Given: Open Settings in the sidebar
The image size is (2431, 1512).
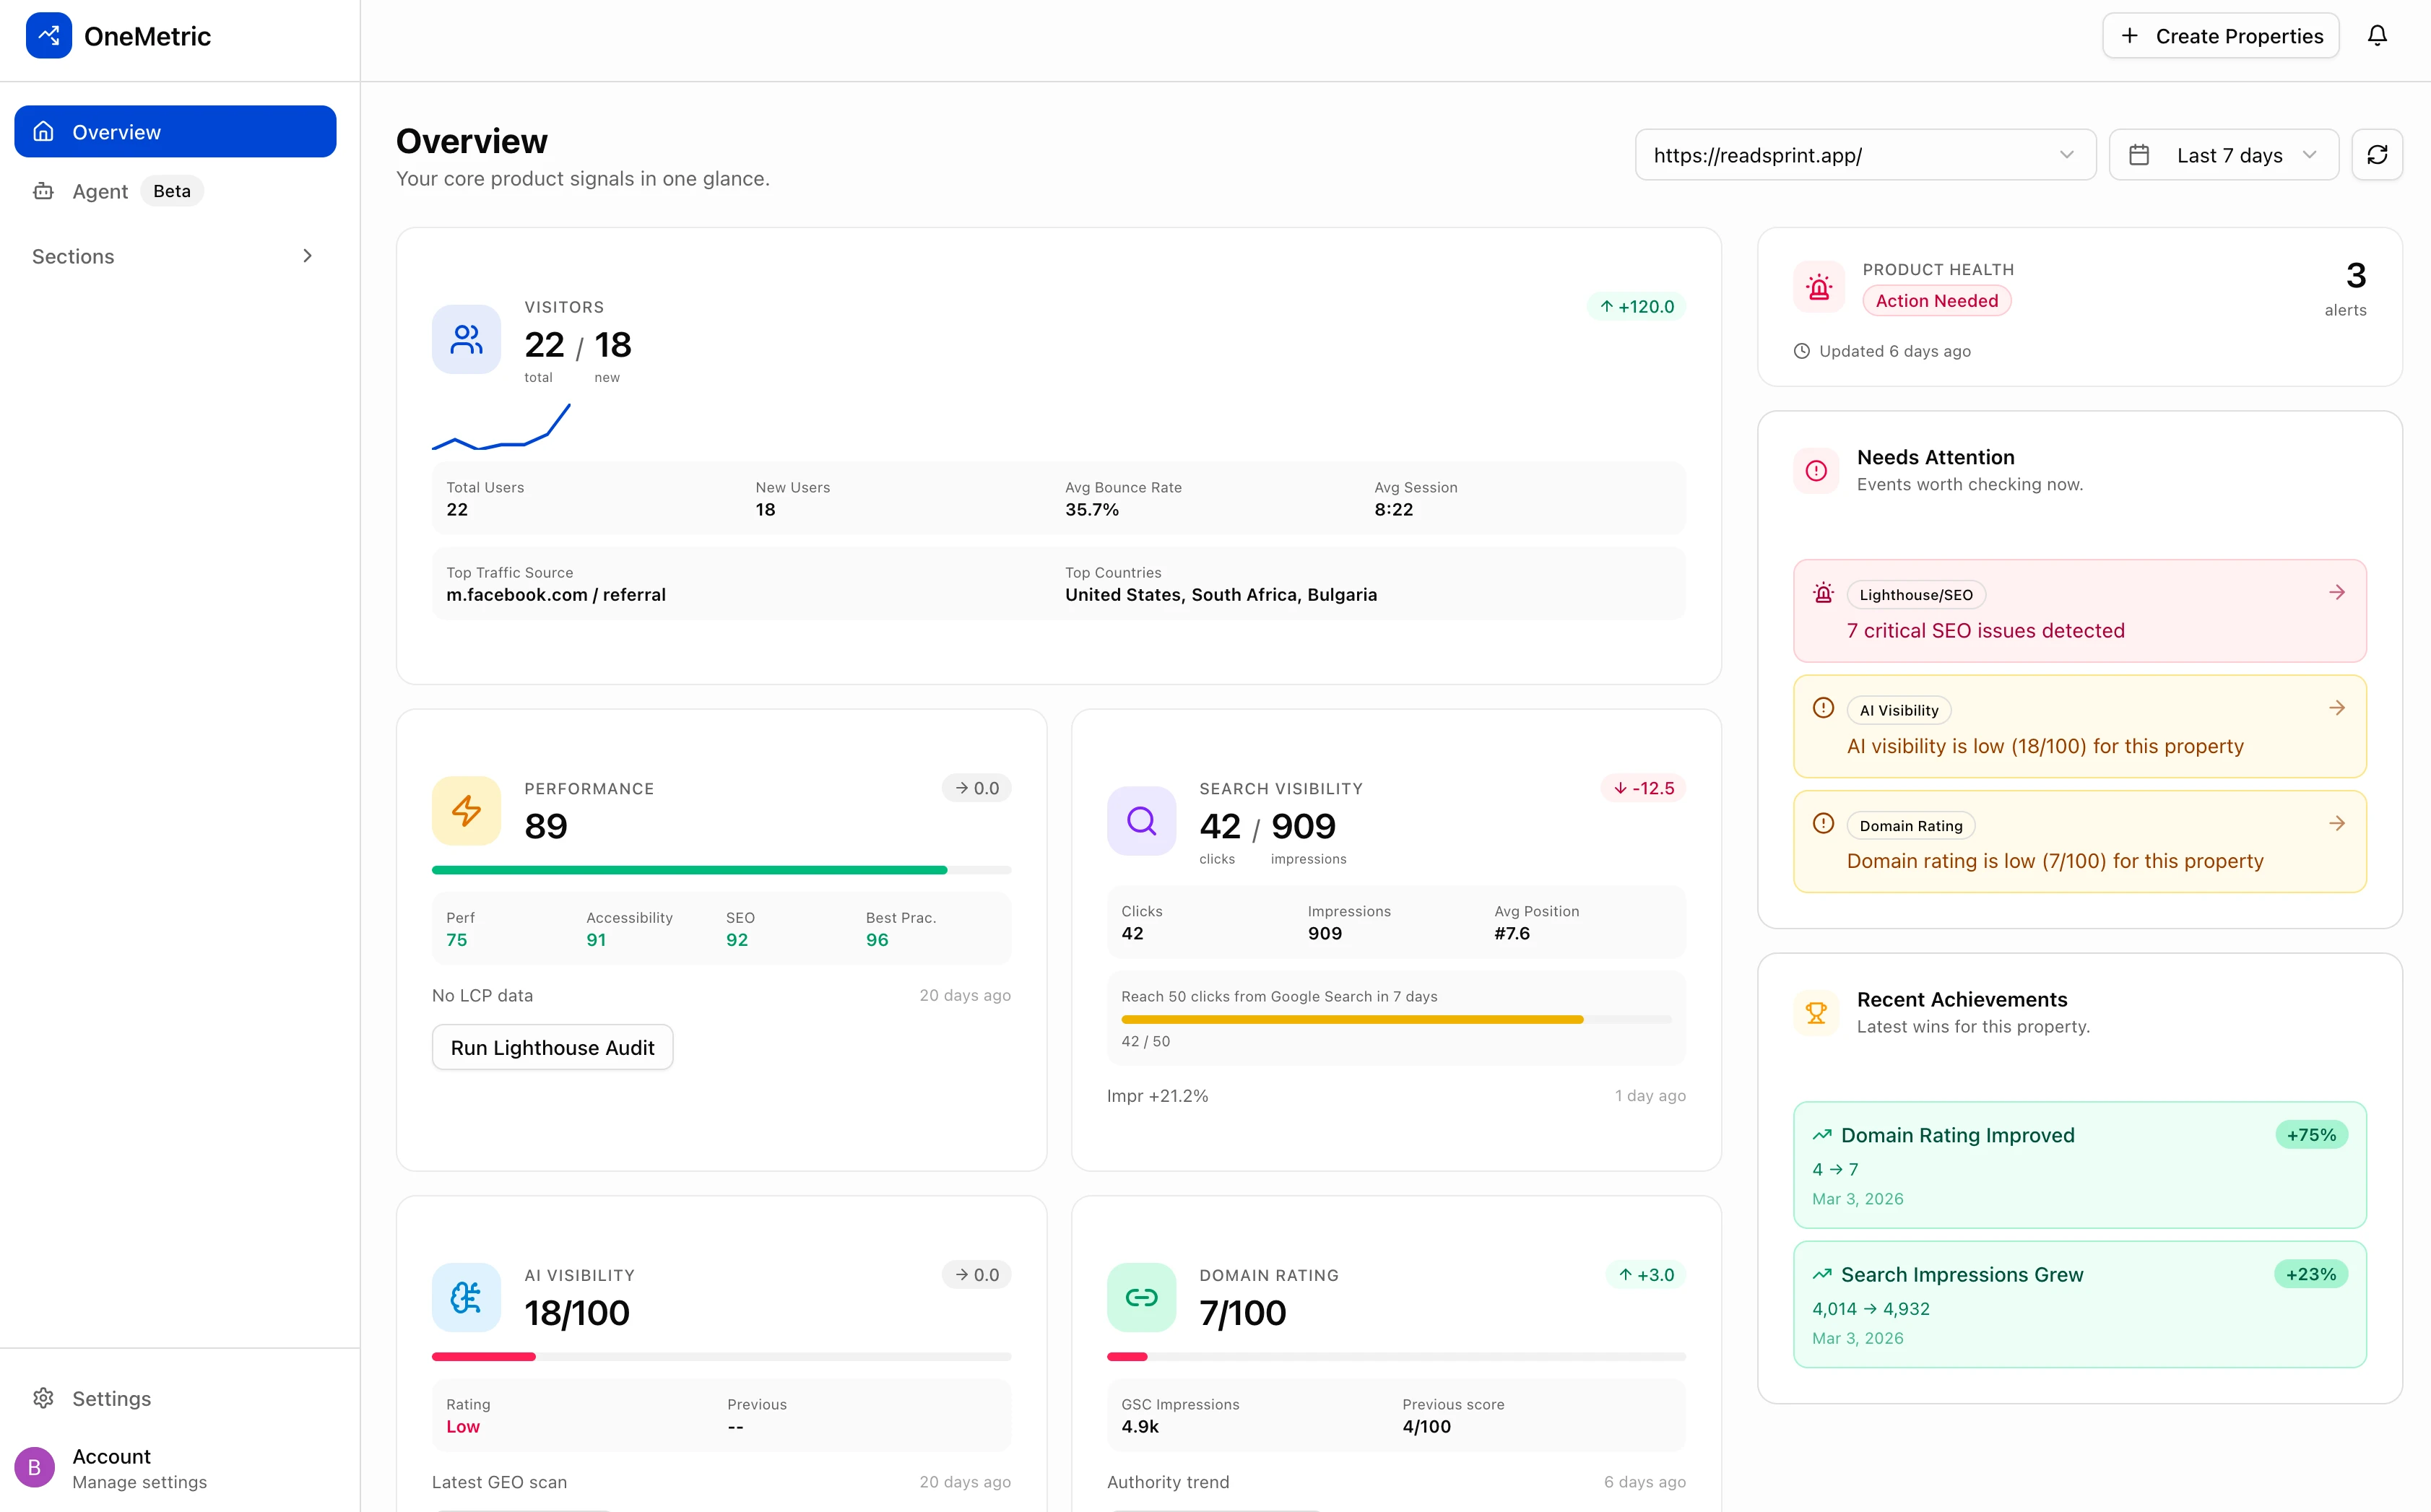Looking at the screenshot, I should pos(111,1398).
